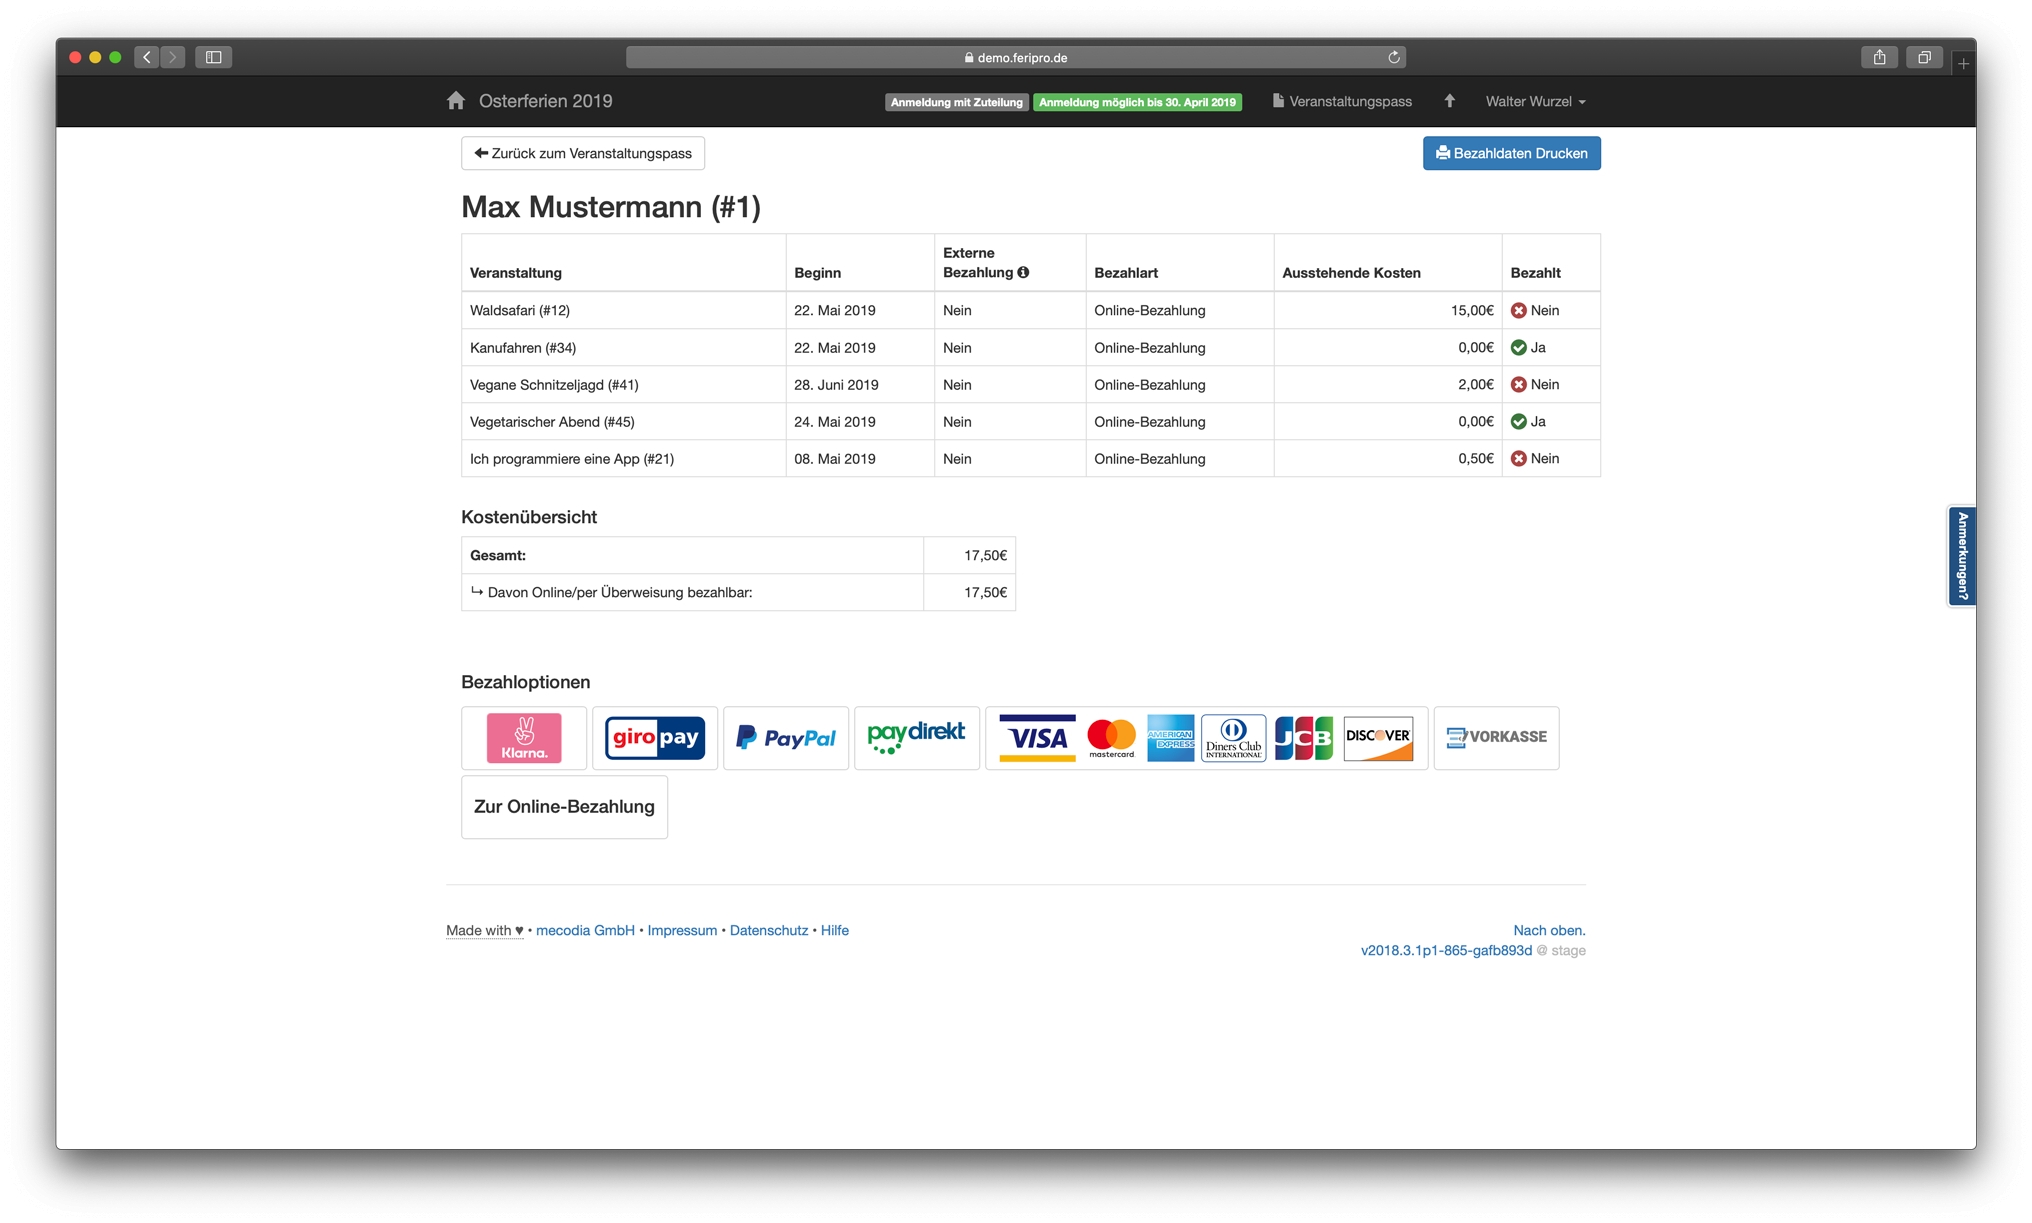This screenshot has width=2032, height=1223.
Task: Follow the Nach oben link
Action: pyautogui.click(x=1549, y=931)
